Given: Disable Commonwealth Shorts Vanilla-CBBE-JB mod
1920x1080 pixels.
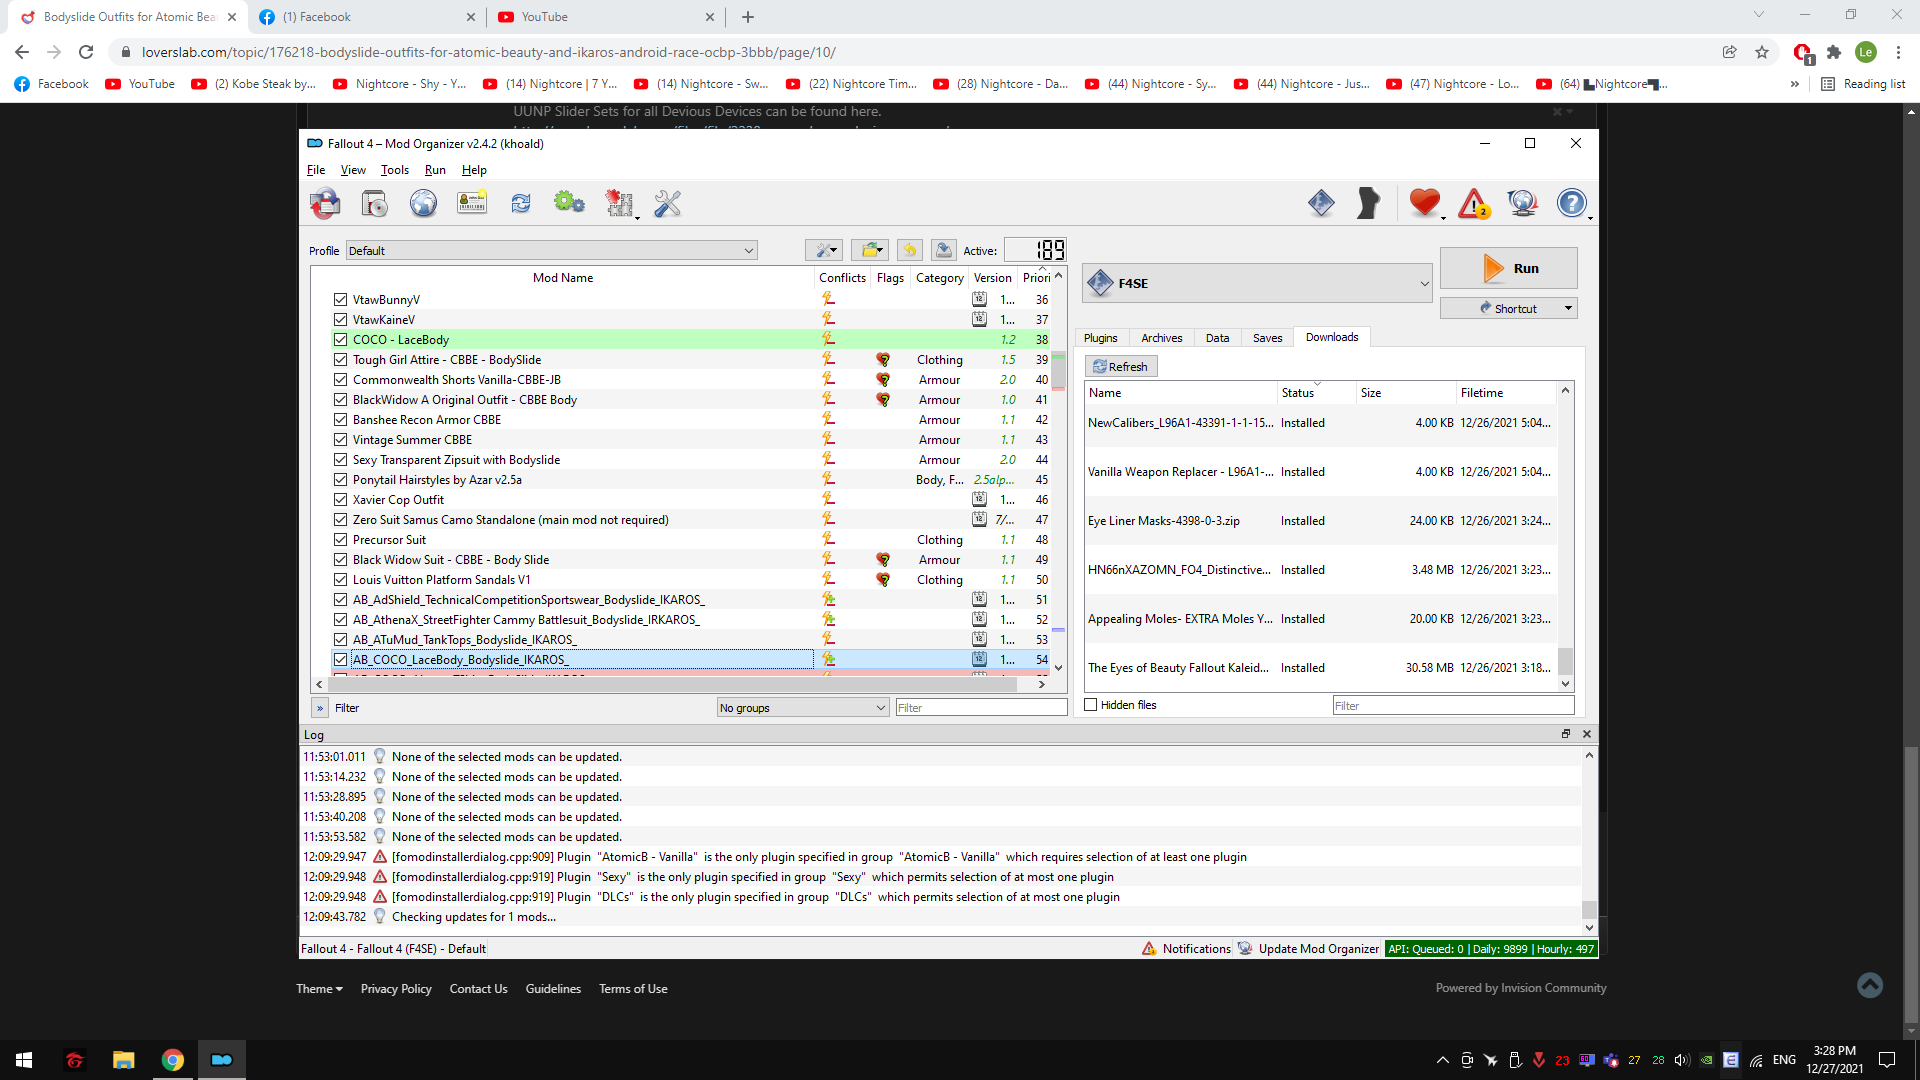Looking at the screenshot, I should click(340, 380).
